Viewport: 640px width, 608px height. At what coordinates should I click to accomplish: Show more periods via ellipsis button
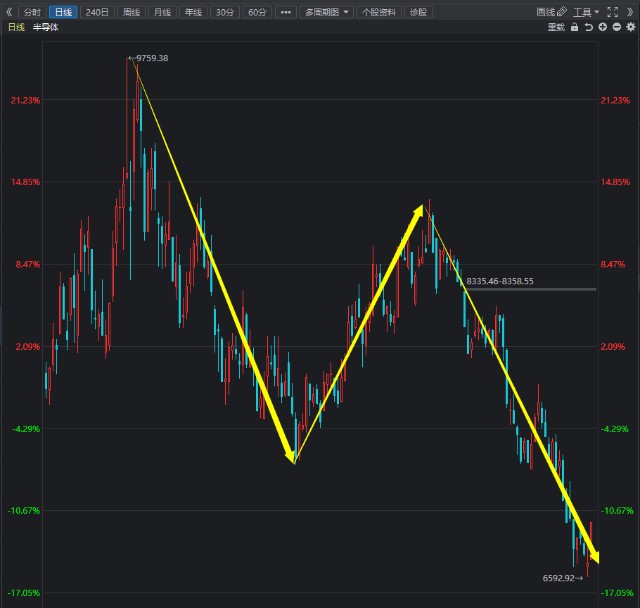[x=286, y=12]
